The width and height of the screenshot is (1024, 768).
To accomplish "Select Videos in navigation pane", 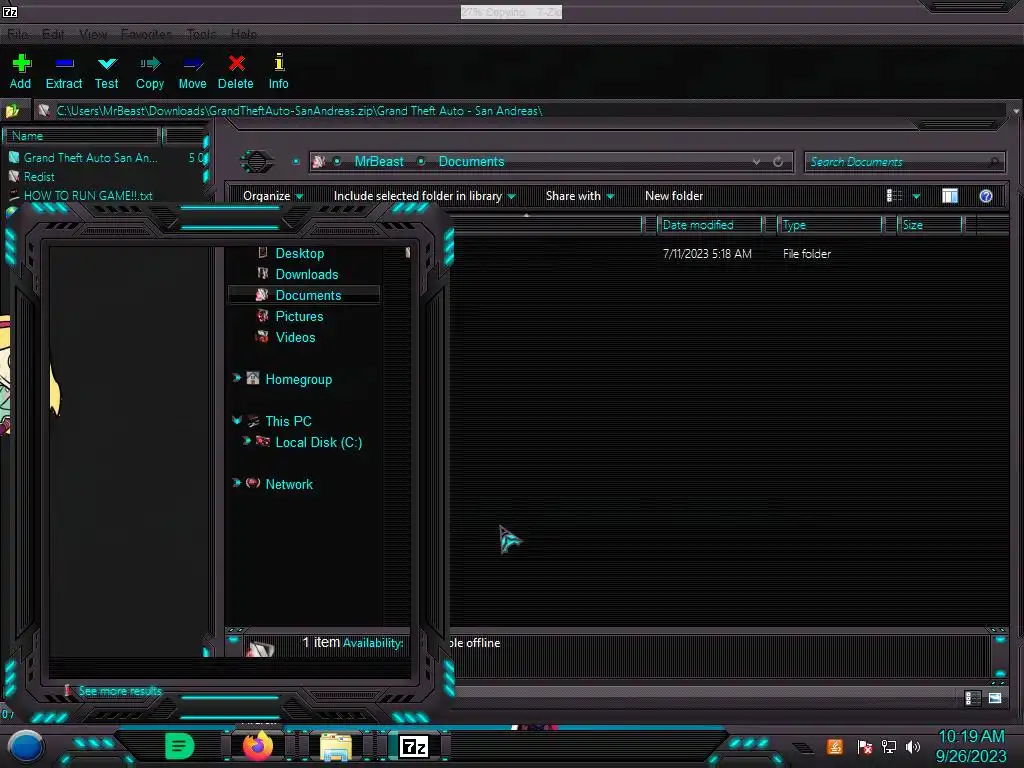I will click(295, 337).
